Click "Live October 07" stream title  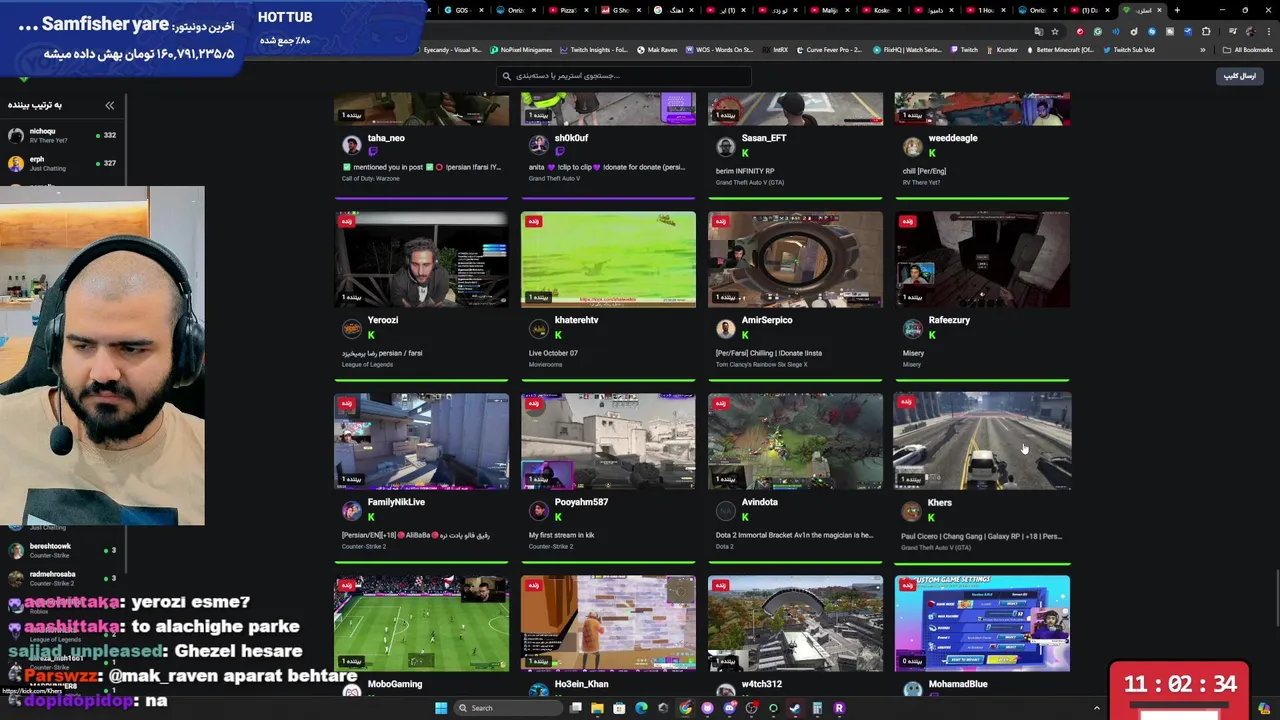(553, 353)
